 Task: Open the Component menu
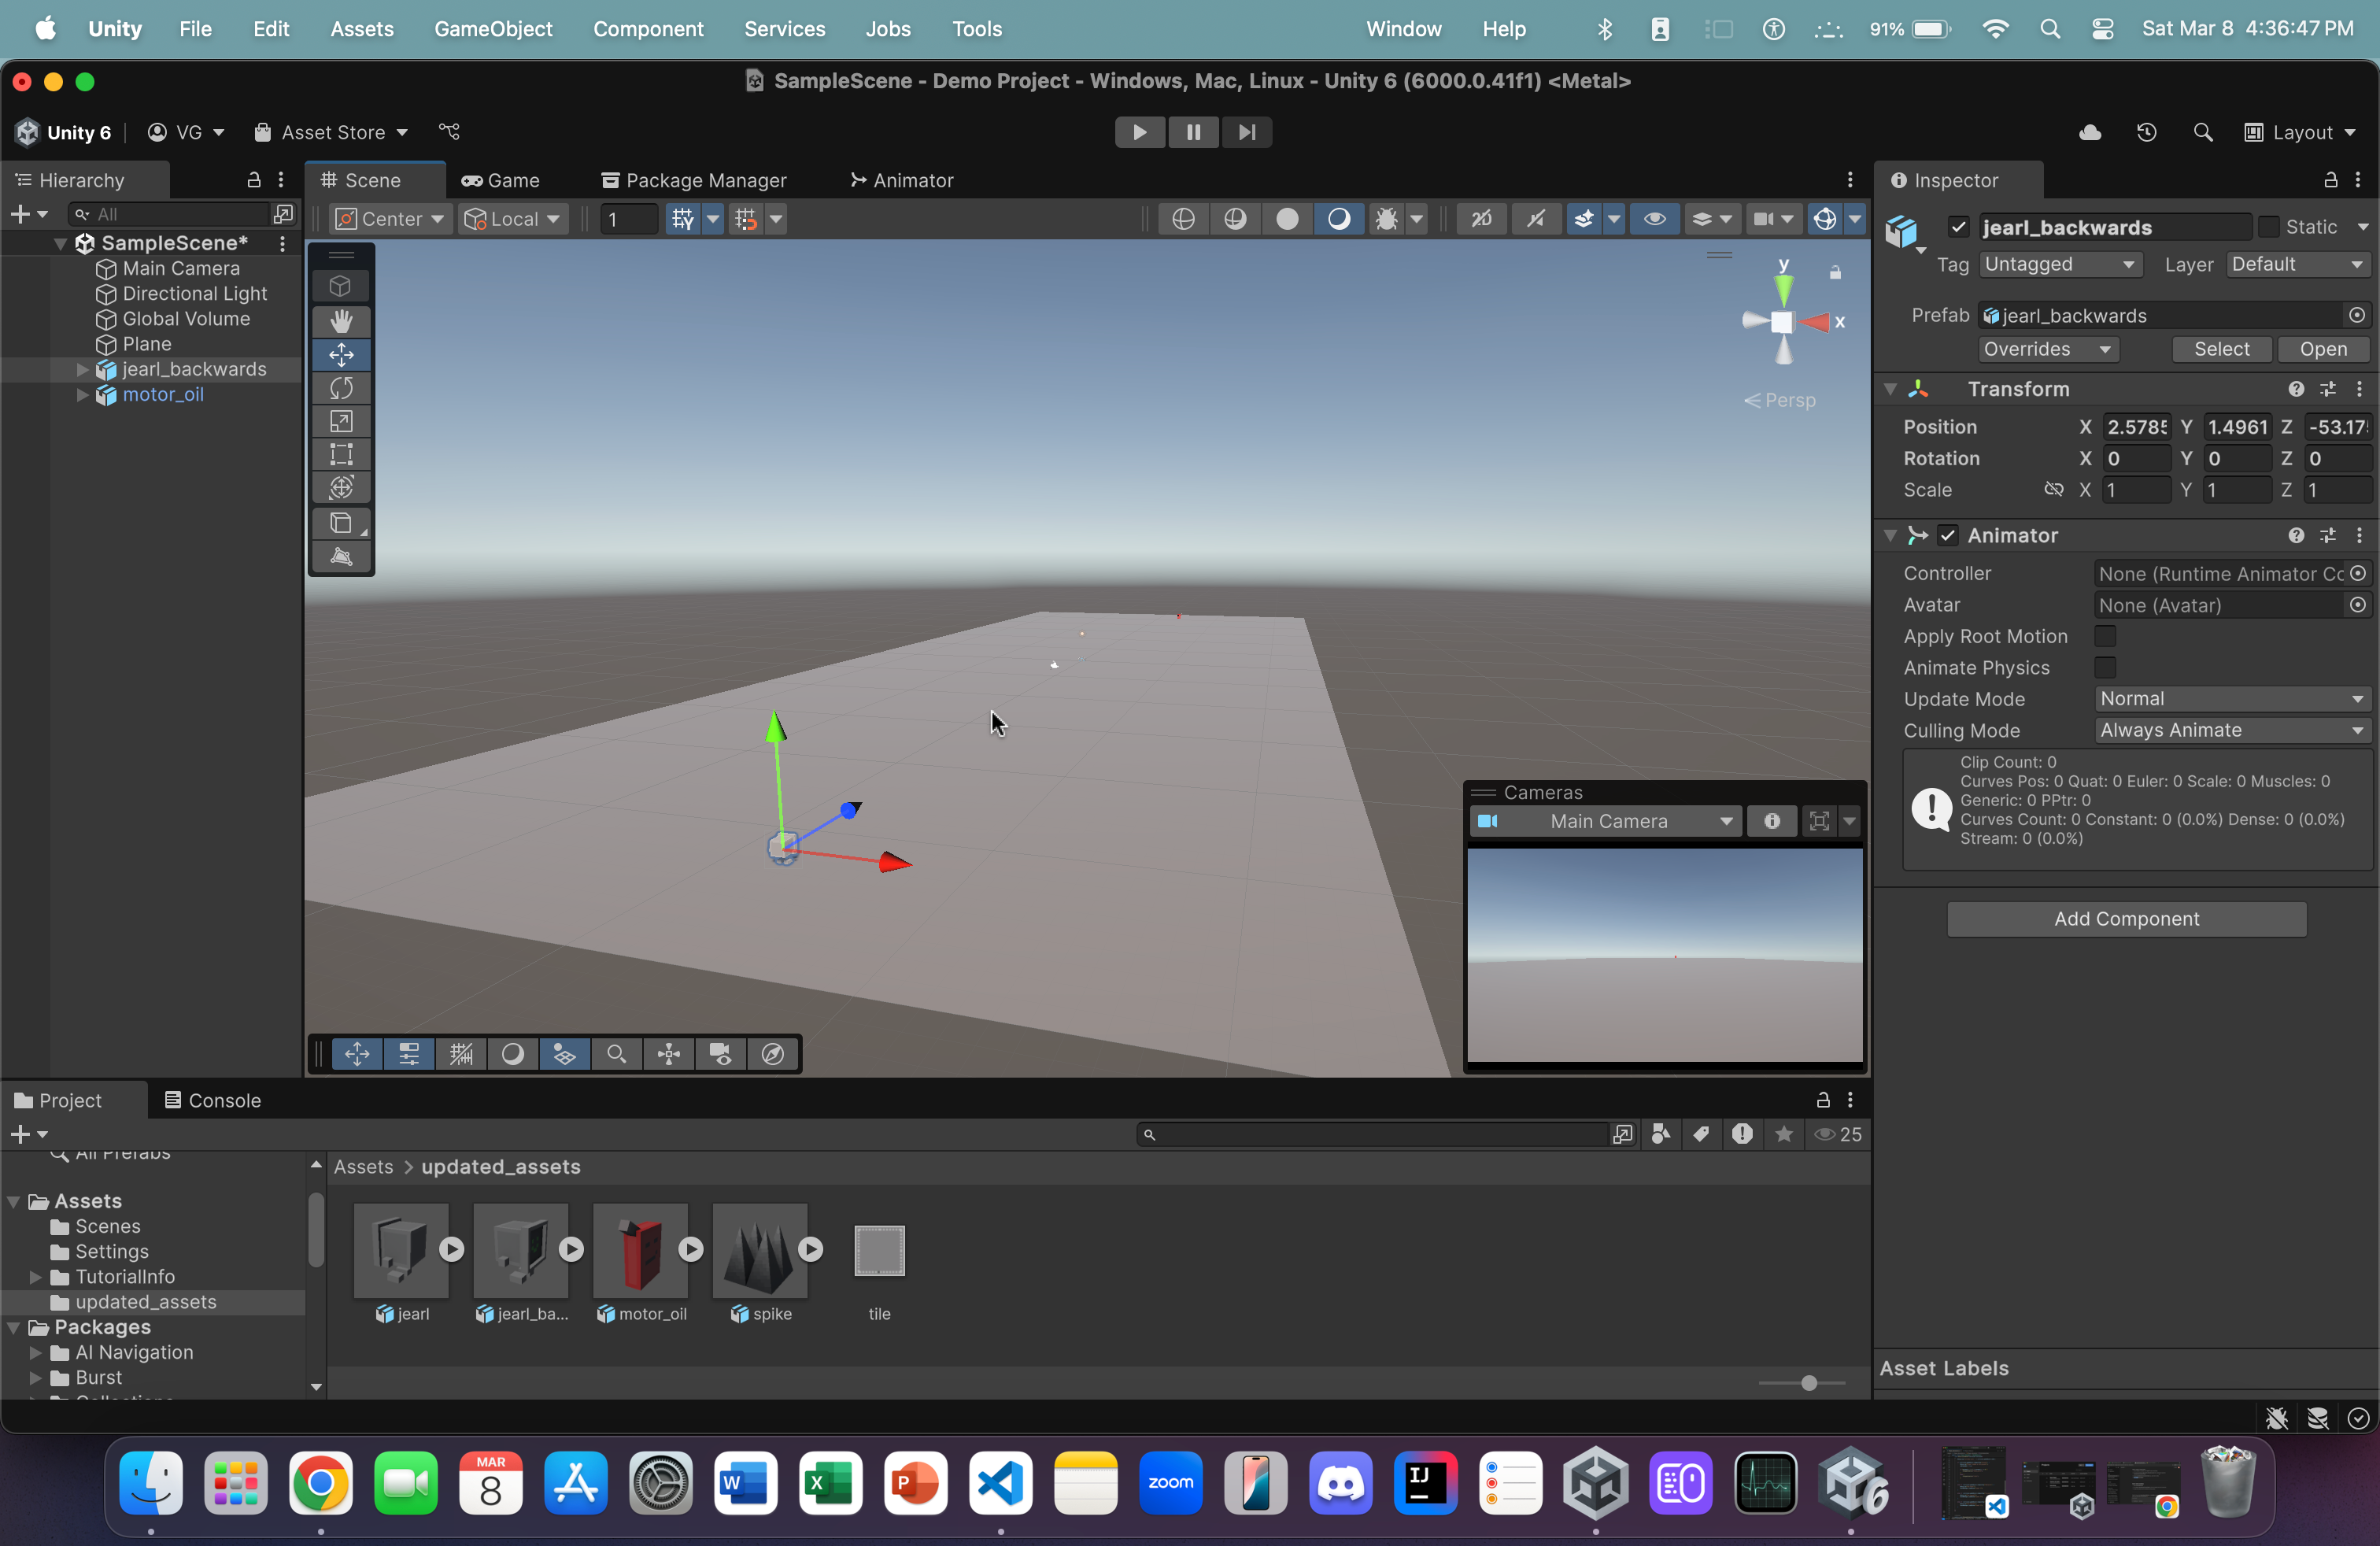coord(648,29)
